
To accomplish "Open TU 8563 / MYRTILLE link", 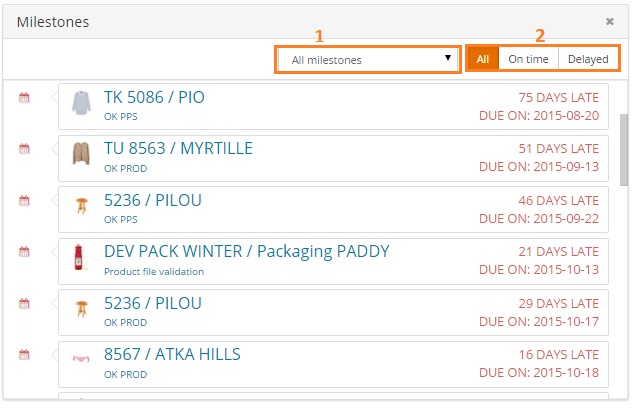I will click(x=178, y=148).
